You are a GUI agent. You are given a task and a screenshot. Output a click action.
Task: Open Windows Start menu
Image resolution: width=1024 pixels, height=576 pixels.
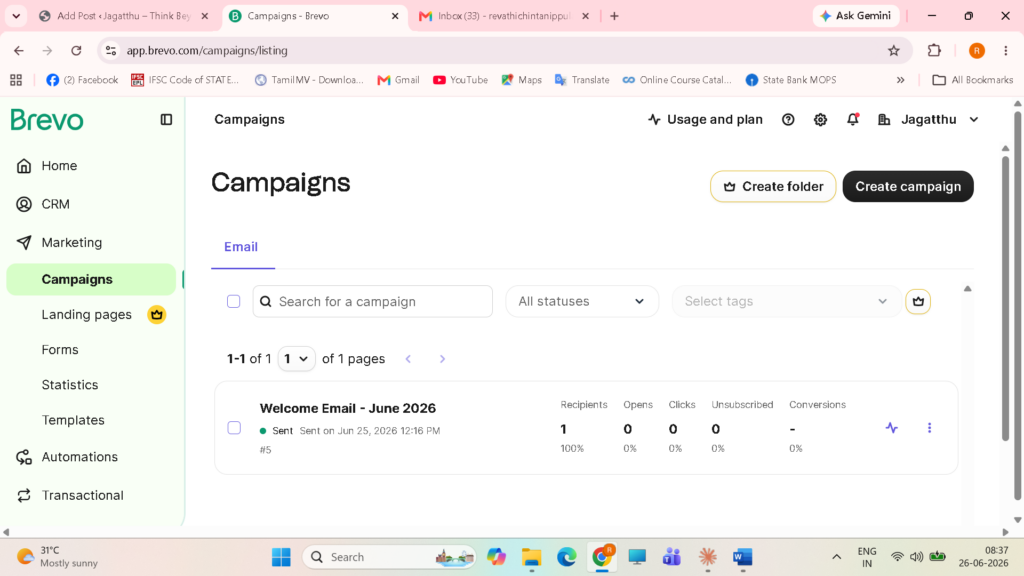(281, 557)
